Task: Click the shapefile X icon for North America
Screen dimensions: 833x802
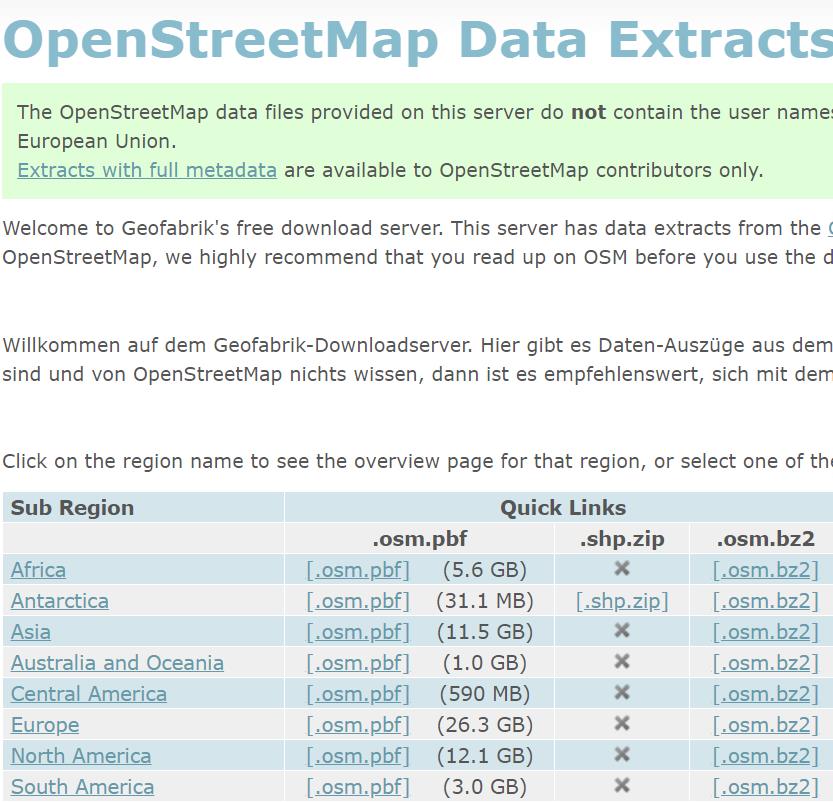Action: (622, 754)
